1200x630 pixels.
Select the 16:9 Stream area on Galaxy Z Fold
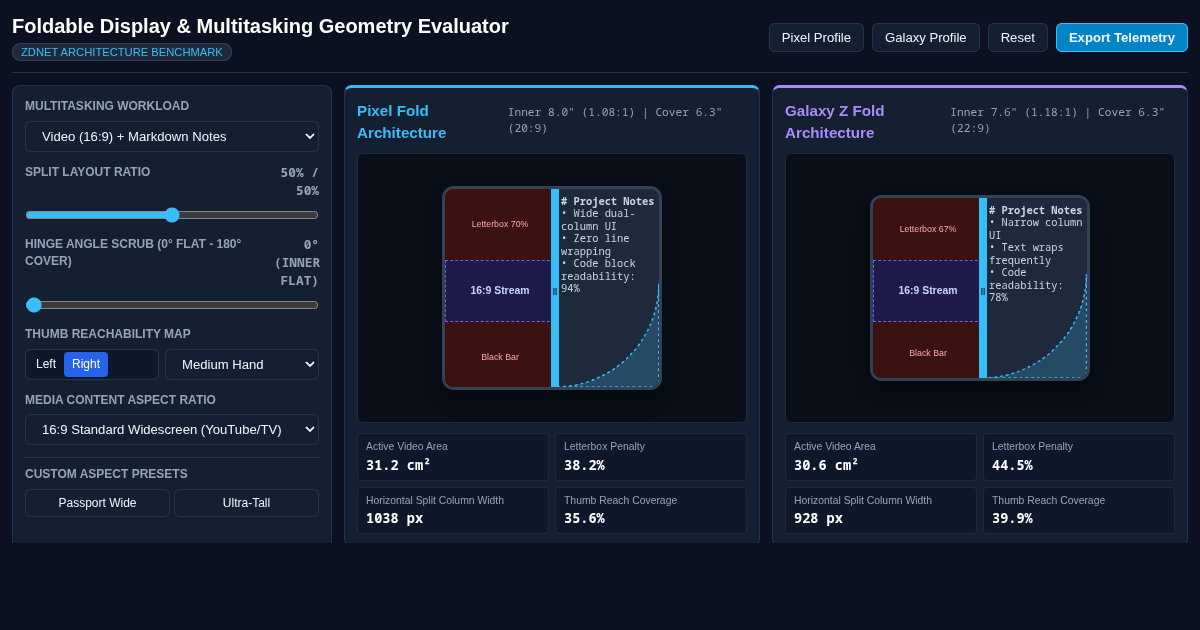pyautogui.click(x=926, y=291)
